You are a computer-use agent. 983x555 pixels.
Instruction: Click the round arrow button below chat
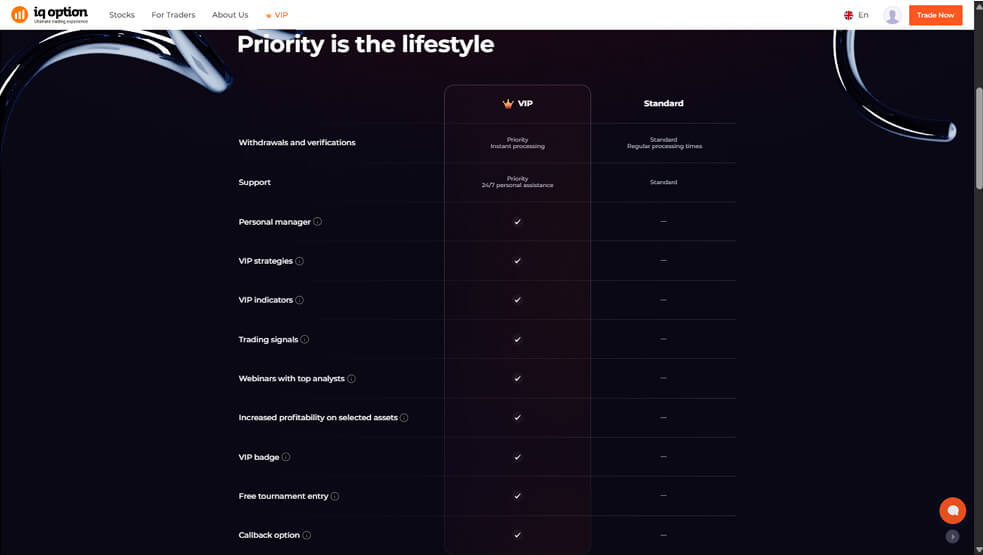pyautogui.click(x=952, y=537)
